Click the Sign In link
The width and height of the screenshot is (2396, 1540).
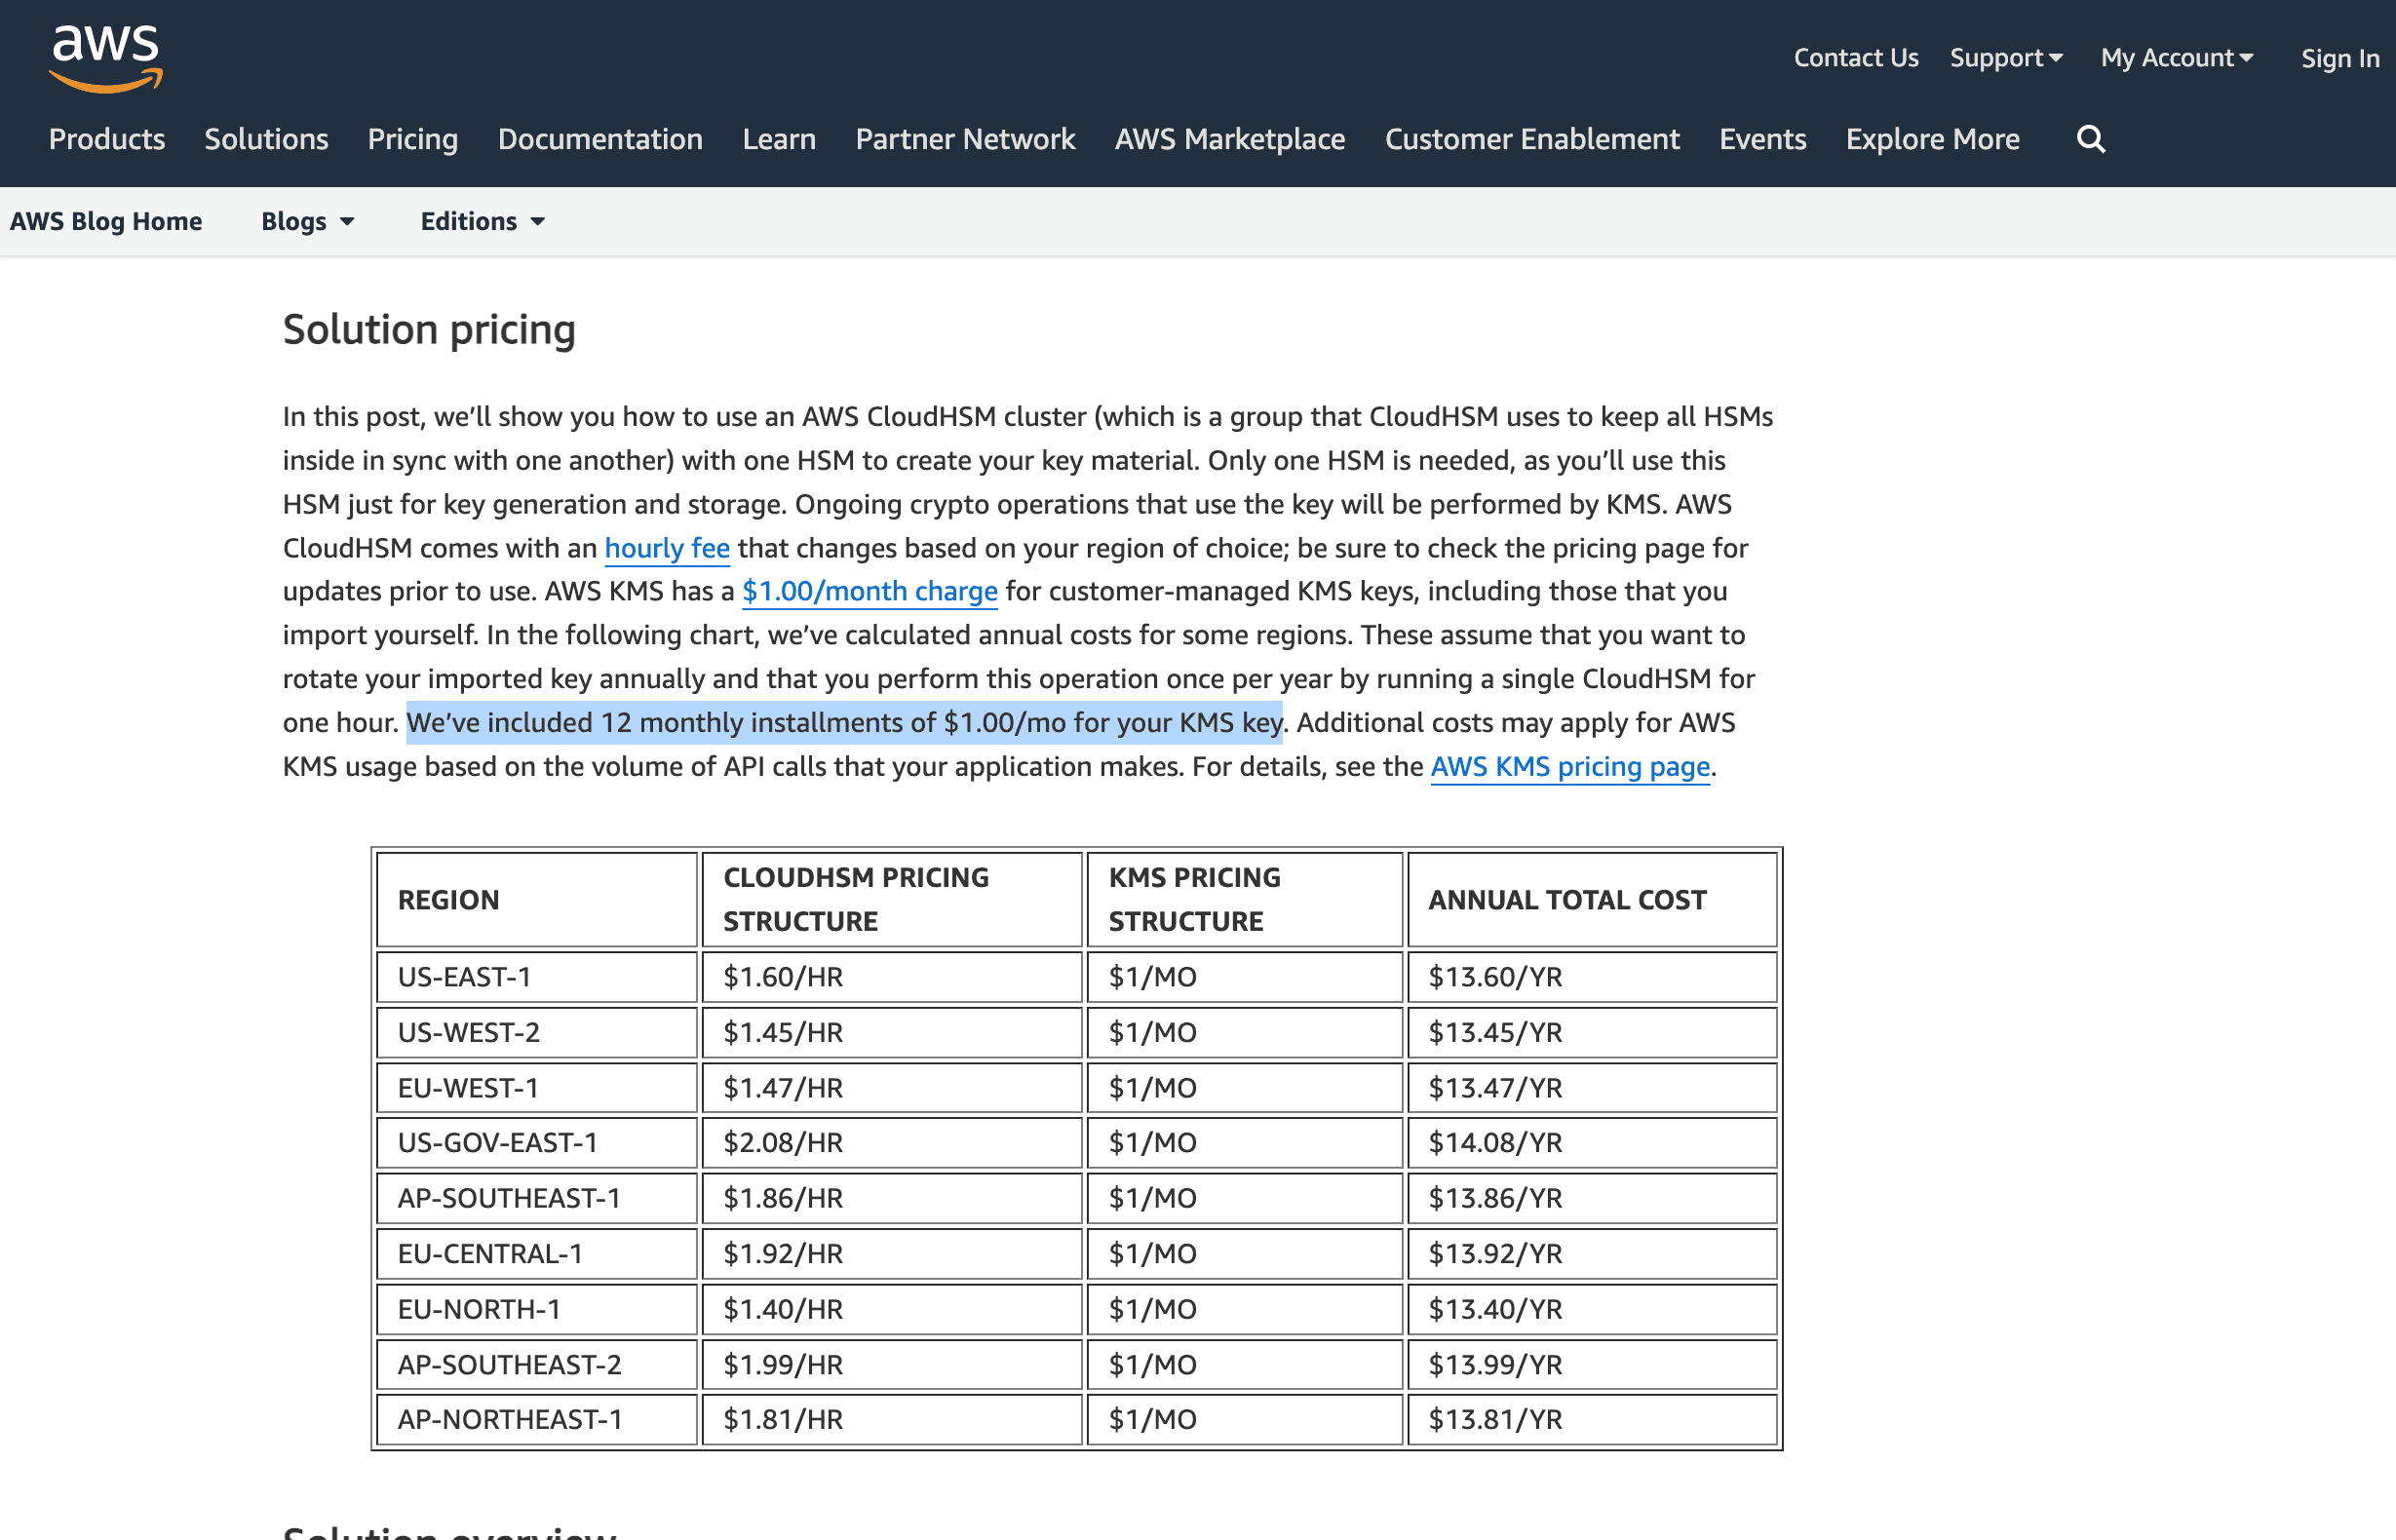tap(2339, 58)
